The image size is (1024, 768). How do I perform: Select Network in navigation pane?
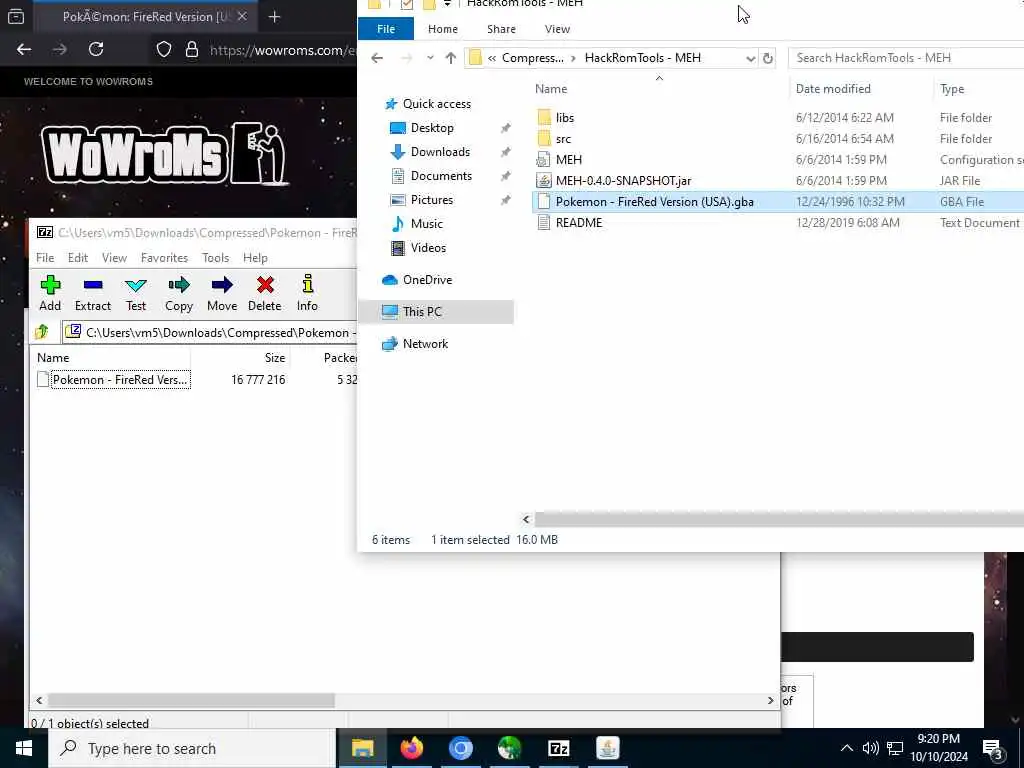coord(425,344)
